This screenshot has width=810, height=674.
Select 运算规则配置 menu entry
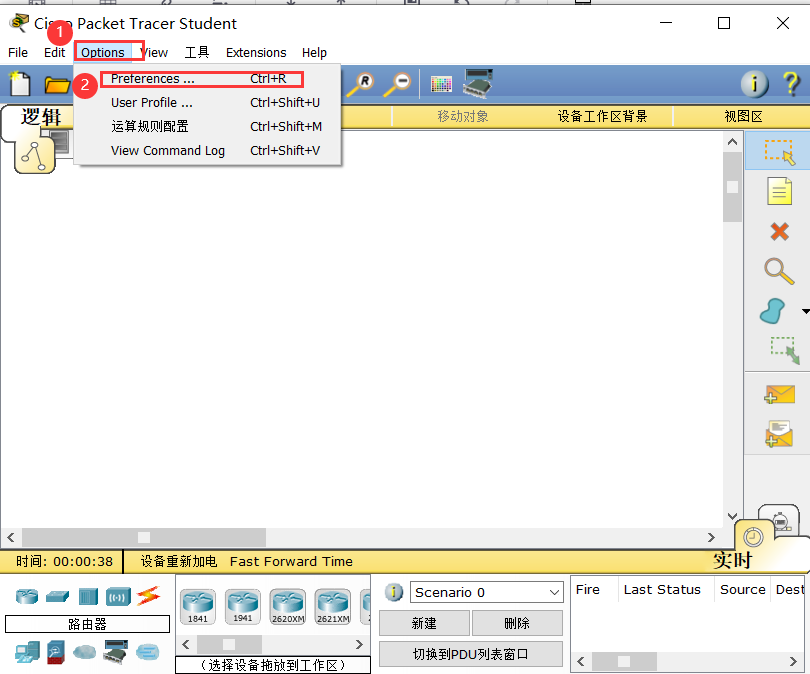[207, 127]
